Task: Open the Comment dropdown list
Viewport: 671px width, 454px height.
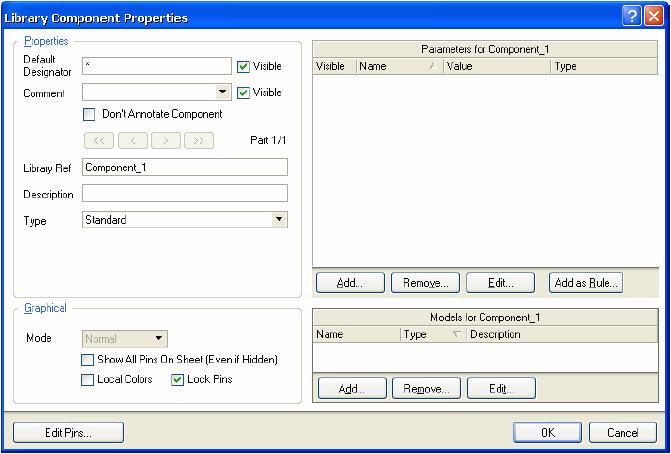Action: coord(223,92)
